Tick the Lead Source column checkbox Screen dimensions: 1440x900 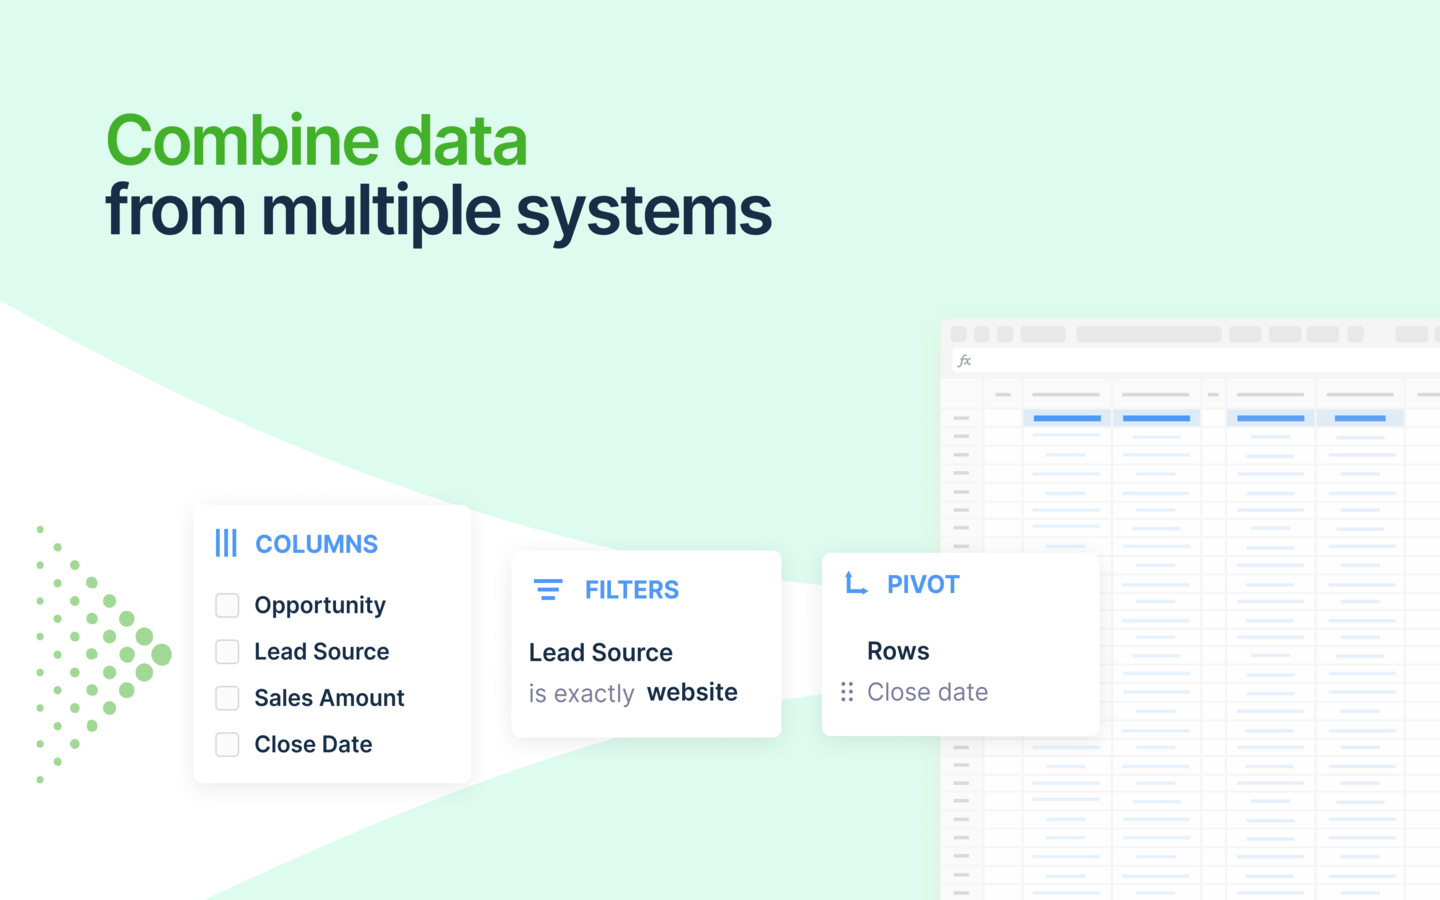tap(227, 652)
